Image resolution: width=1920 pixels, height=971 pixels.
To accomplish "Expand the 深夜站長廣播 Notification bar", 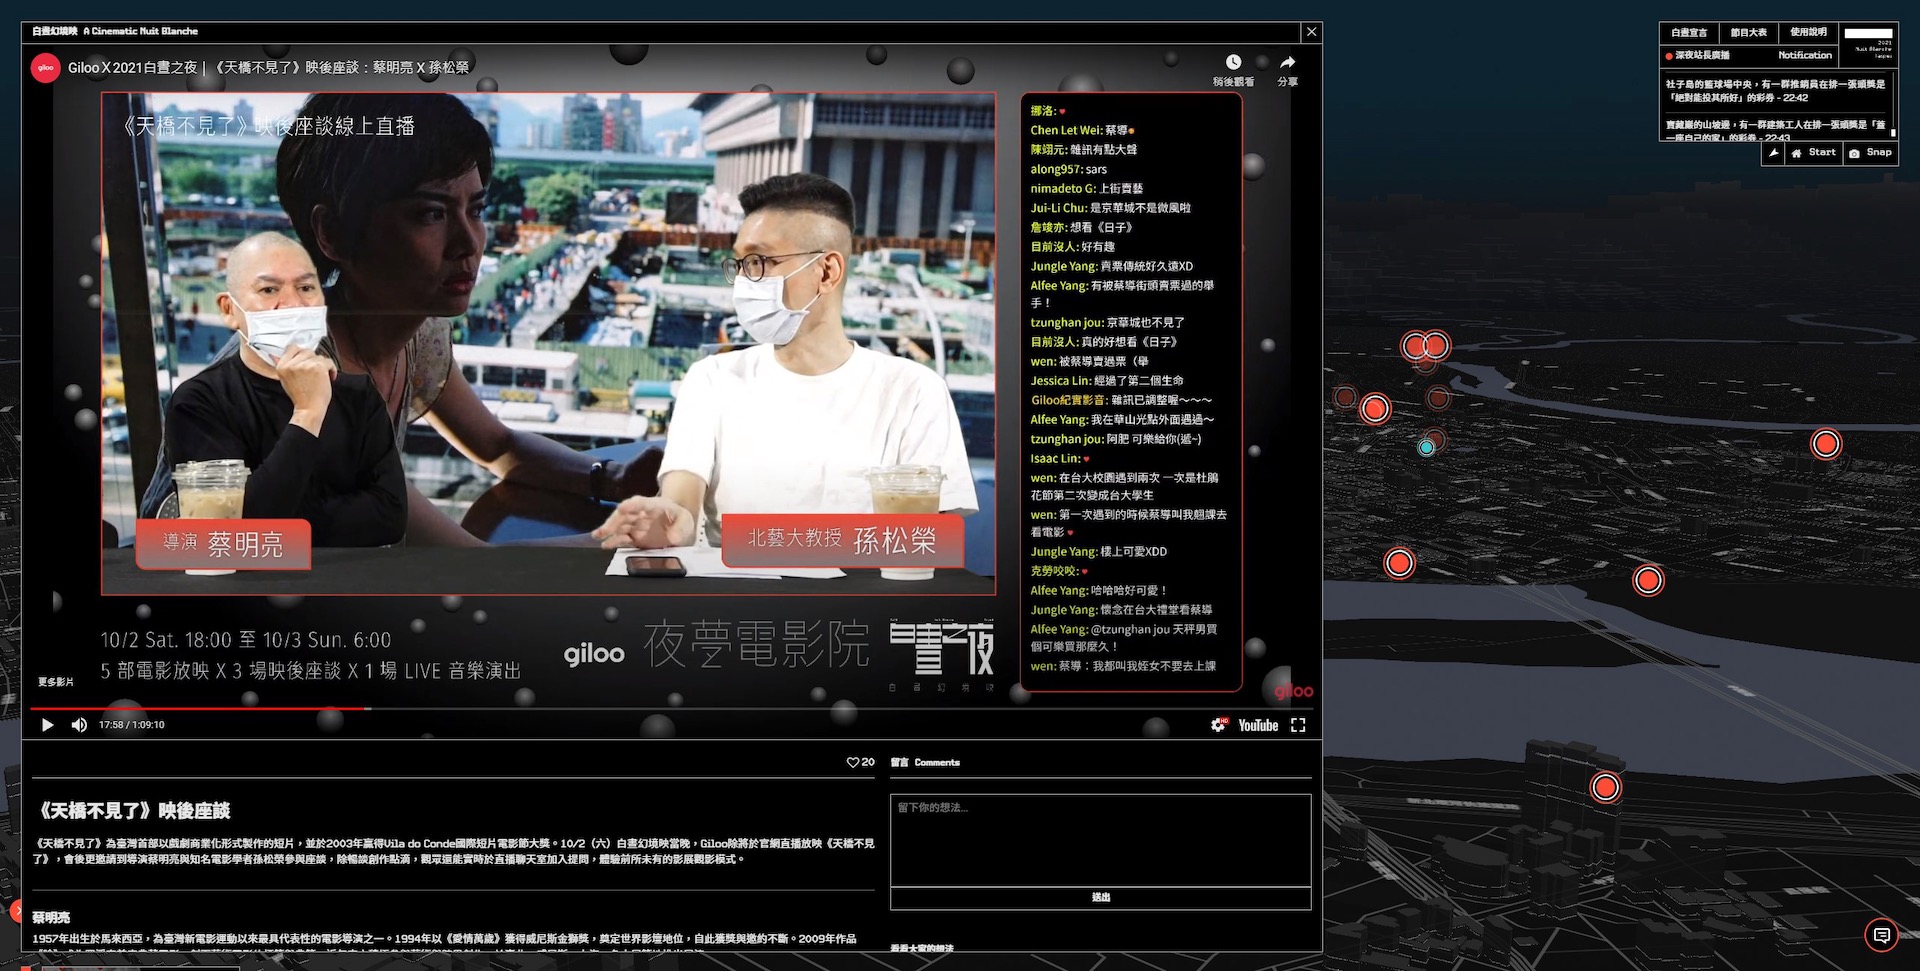I will coord(1749,55).
